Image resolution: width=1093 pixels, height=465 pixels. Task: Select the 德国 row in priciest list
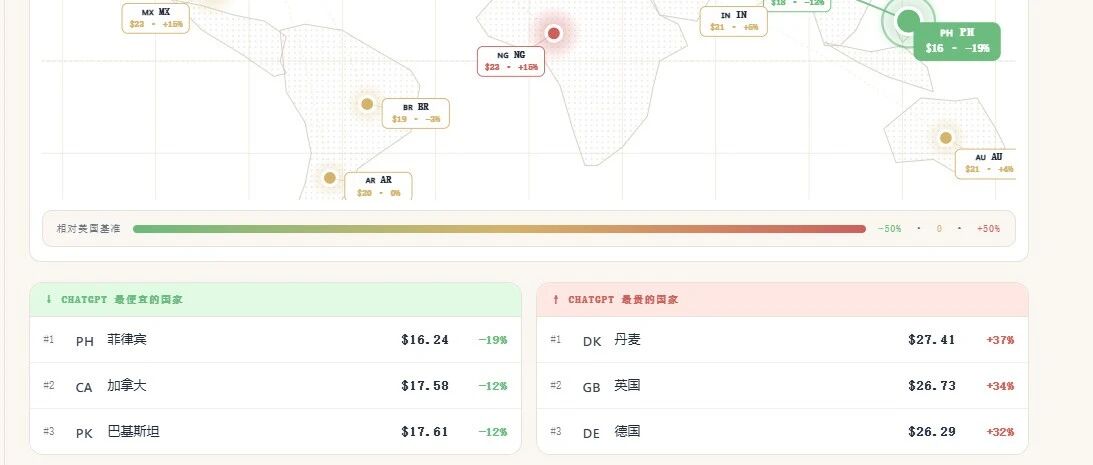pos(782,432)
